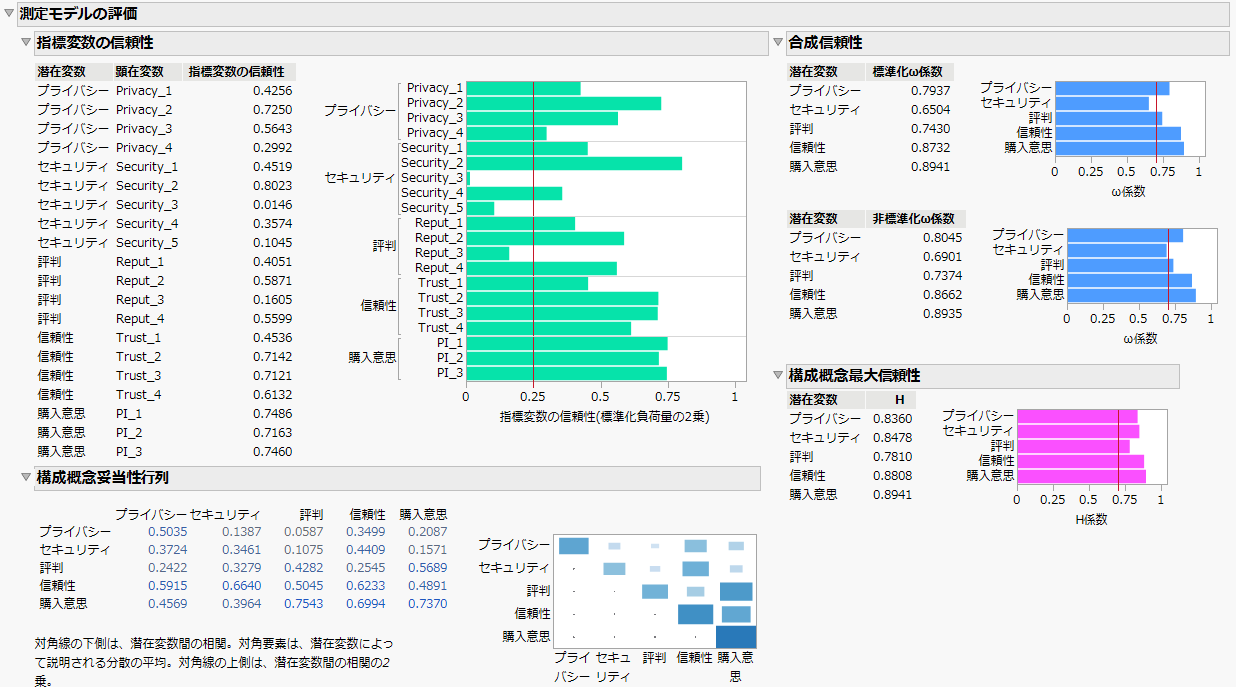The width and height of the screenshot is (1236, 687).
Task: Click the Trust_3 bar in the reliability chart
Action: point(562,313)
